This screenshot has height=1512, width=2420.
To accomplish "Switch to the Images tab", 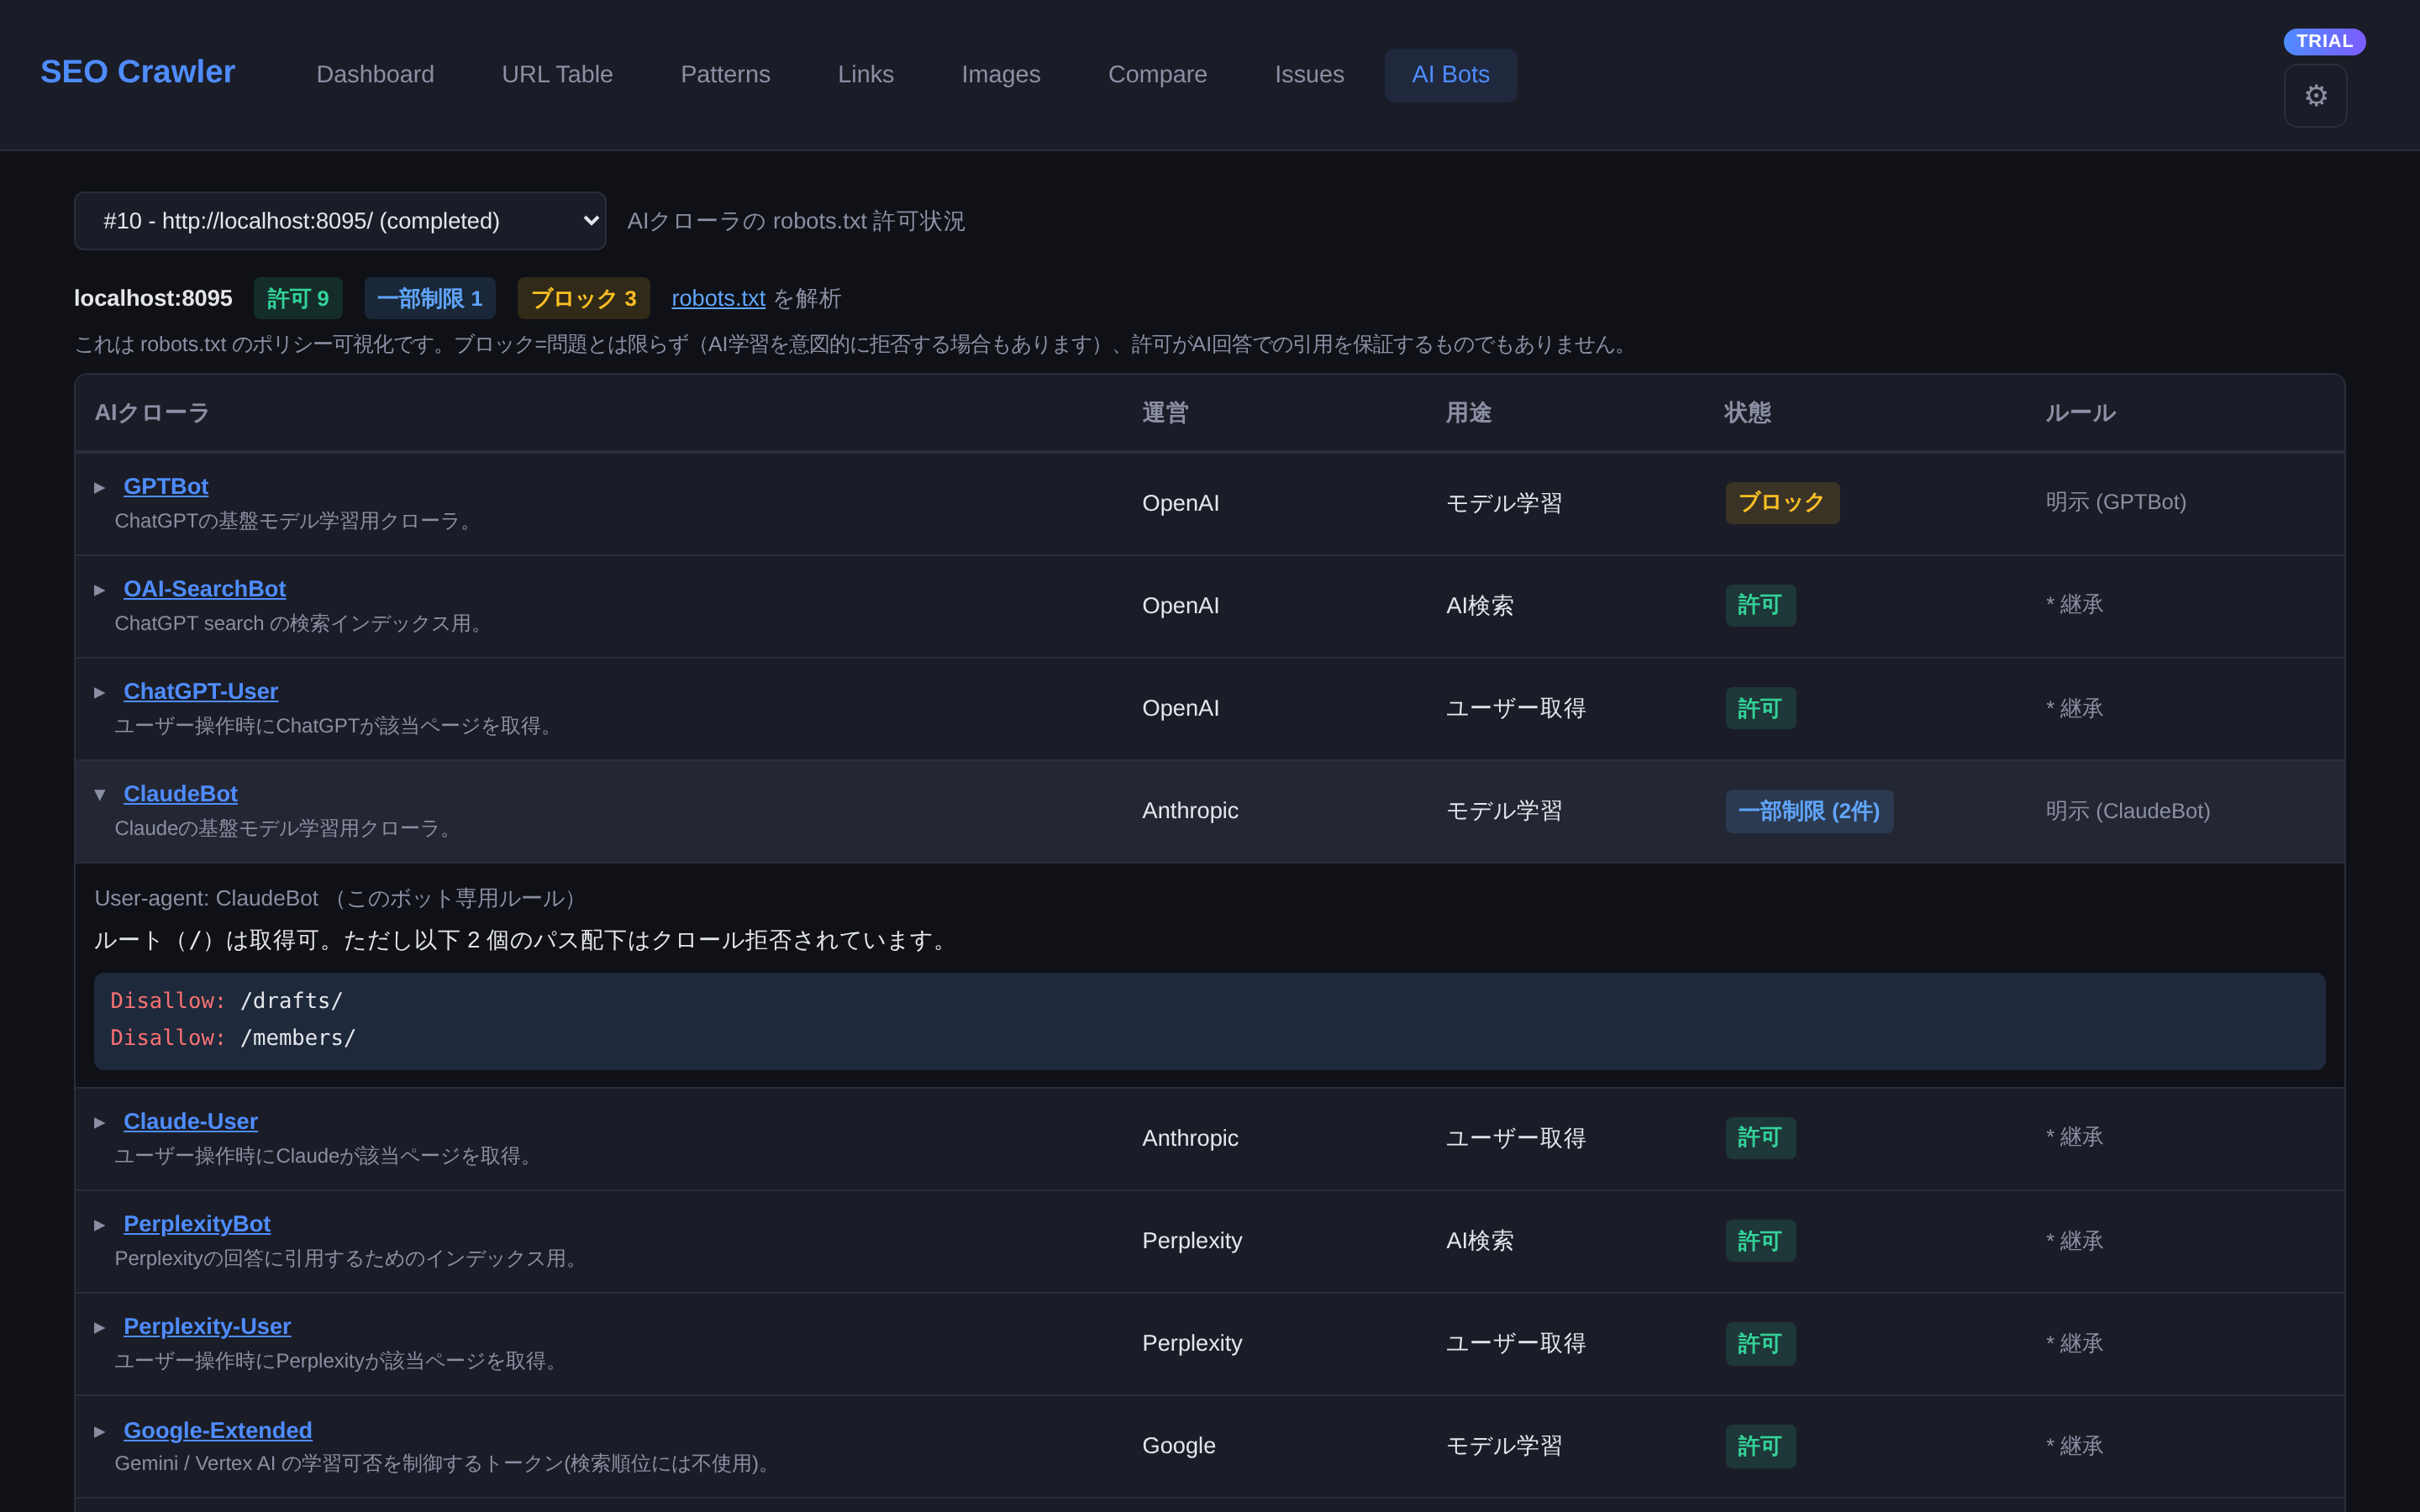I will [x=1001, y=75].
